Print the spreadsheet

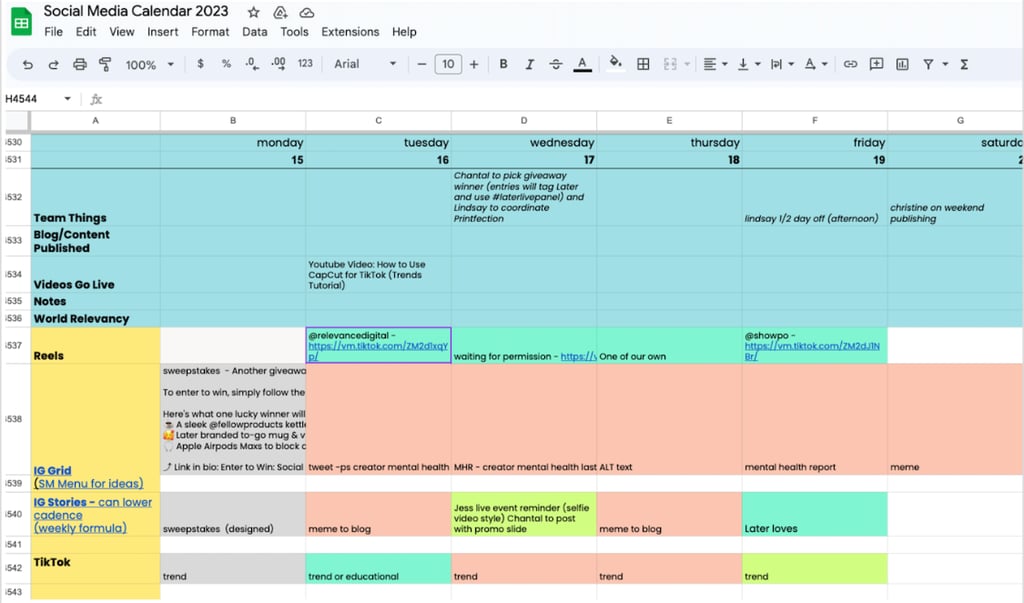tap(80, 64)
